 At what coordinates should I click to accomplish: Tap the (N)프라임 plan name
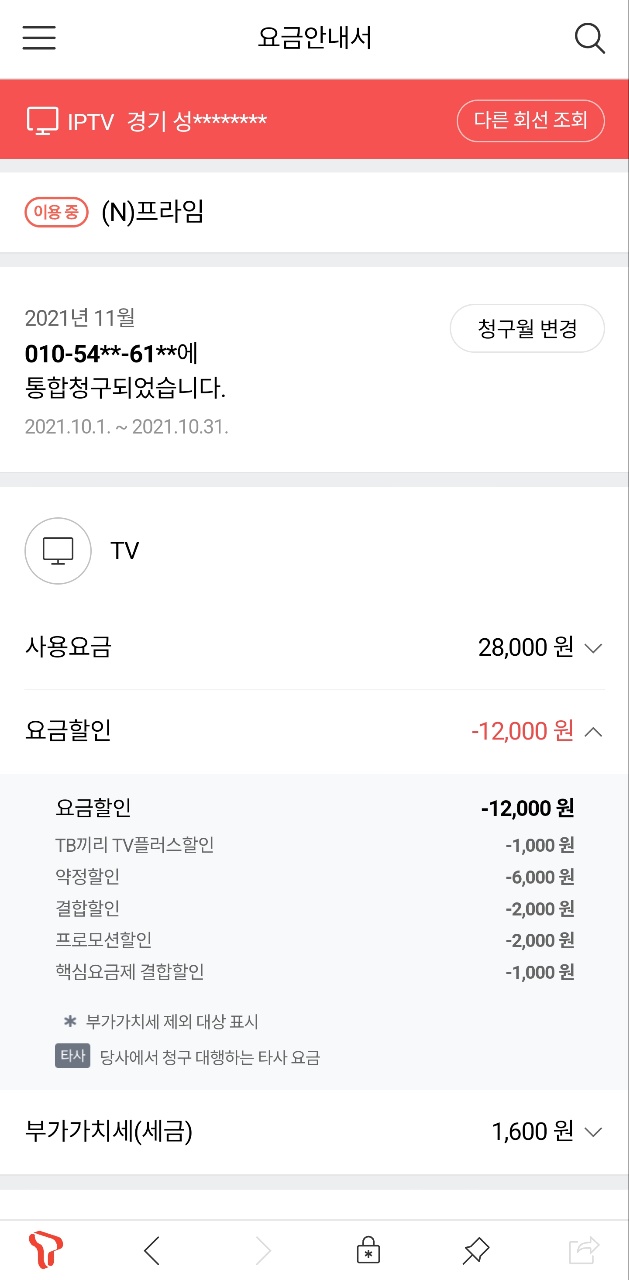click(152, 212)
